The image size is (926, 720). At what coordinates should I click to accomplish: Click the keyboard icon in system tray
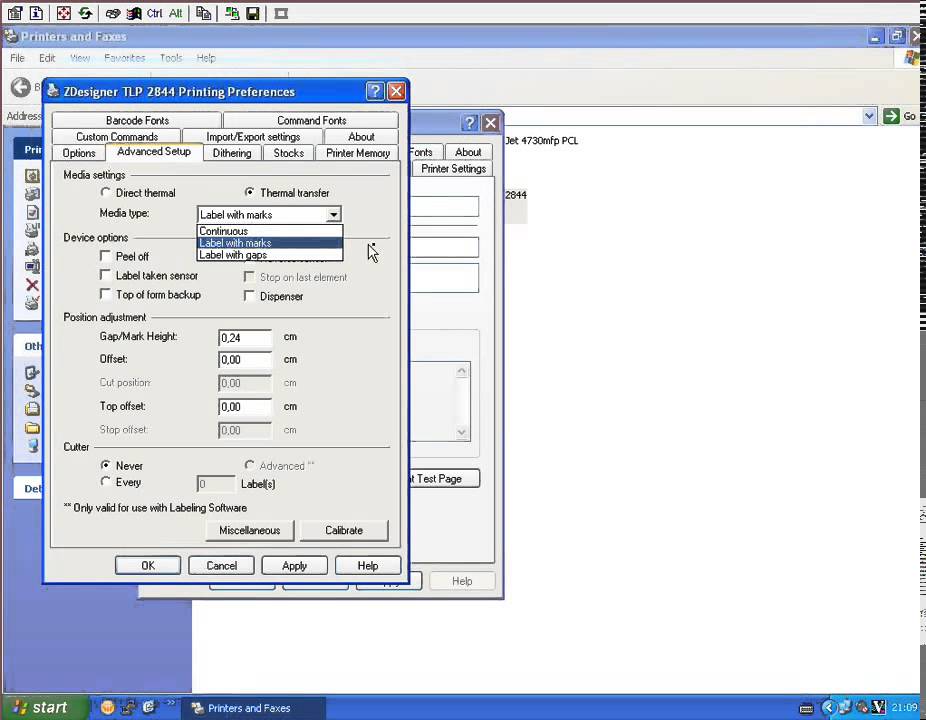tap(806, 708)
